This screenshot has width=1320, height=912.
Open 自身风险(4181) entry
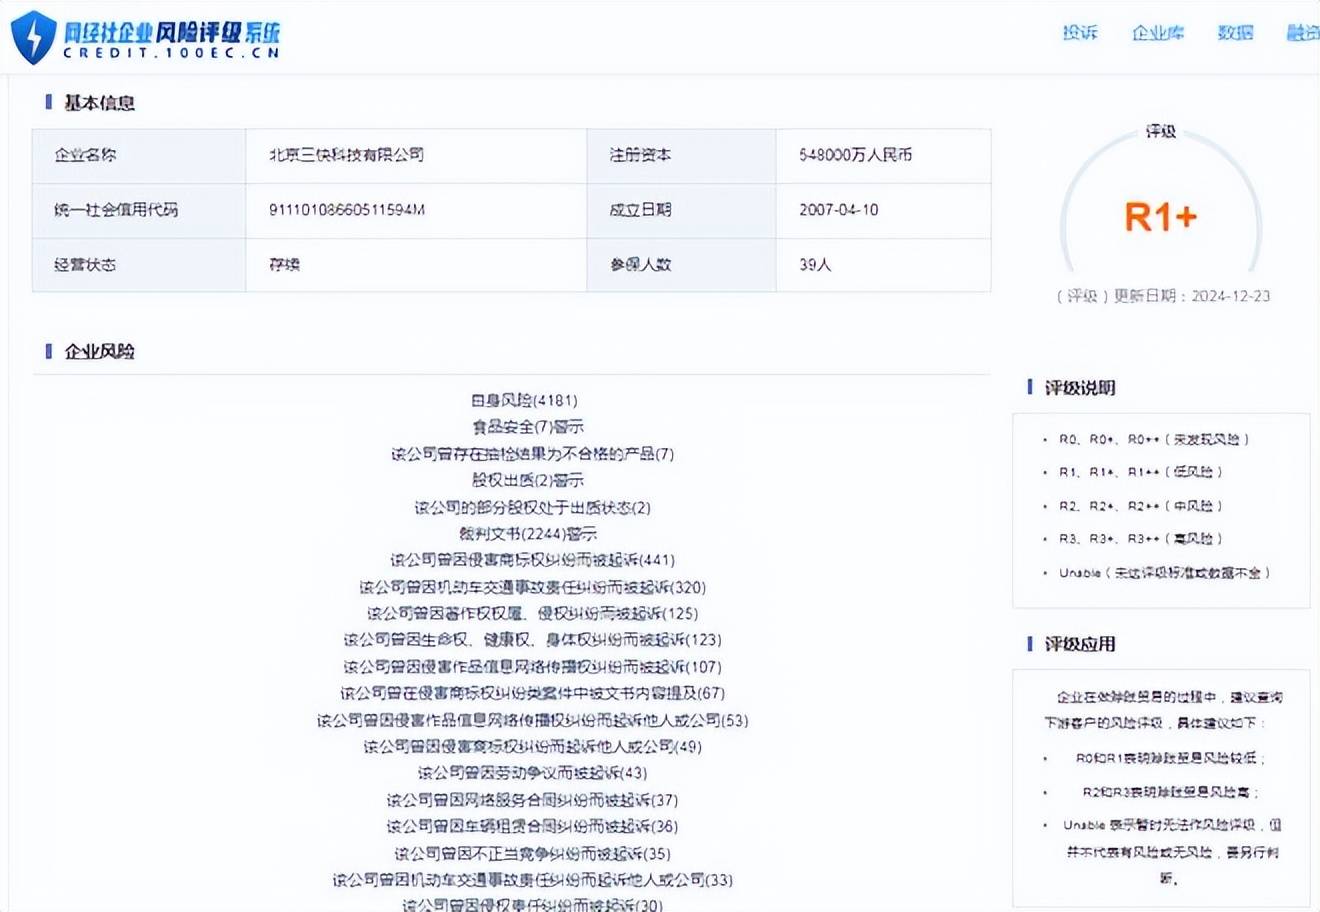pyautogui.click(x=524, y=400)
